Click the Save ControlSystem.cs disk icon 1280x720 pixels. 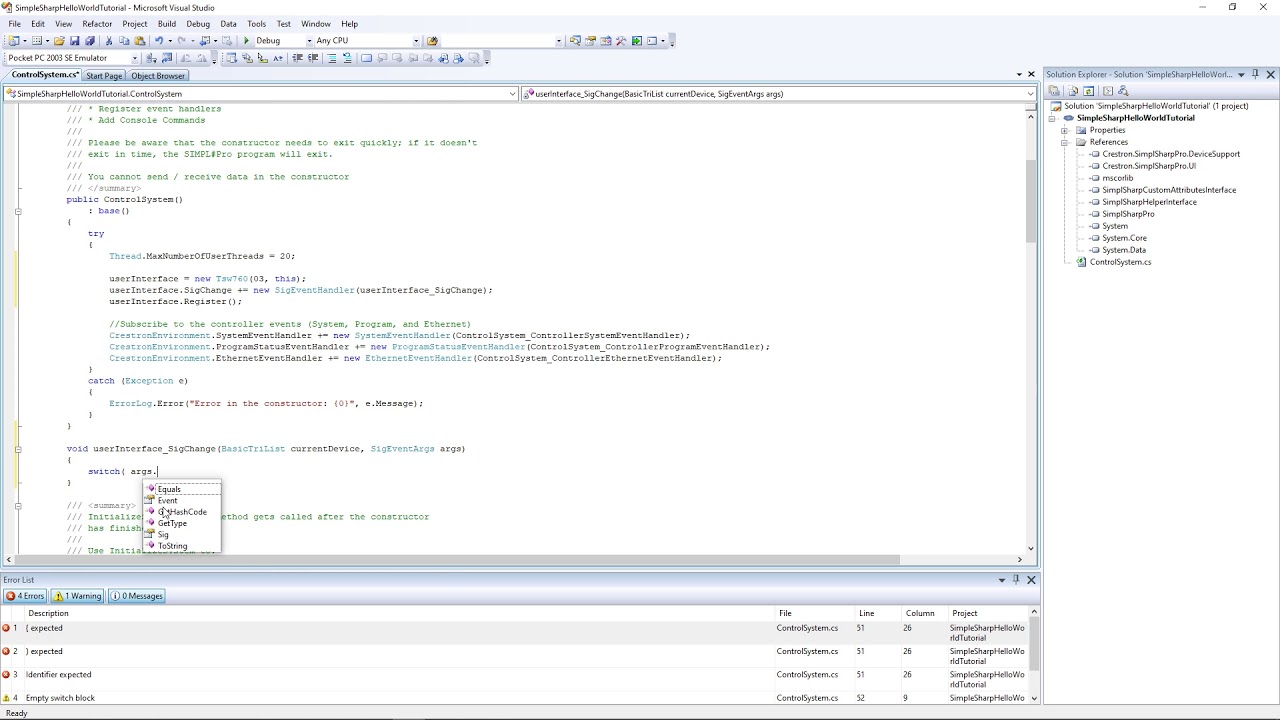[x=74, y=41]
